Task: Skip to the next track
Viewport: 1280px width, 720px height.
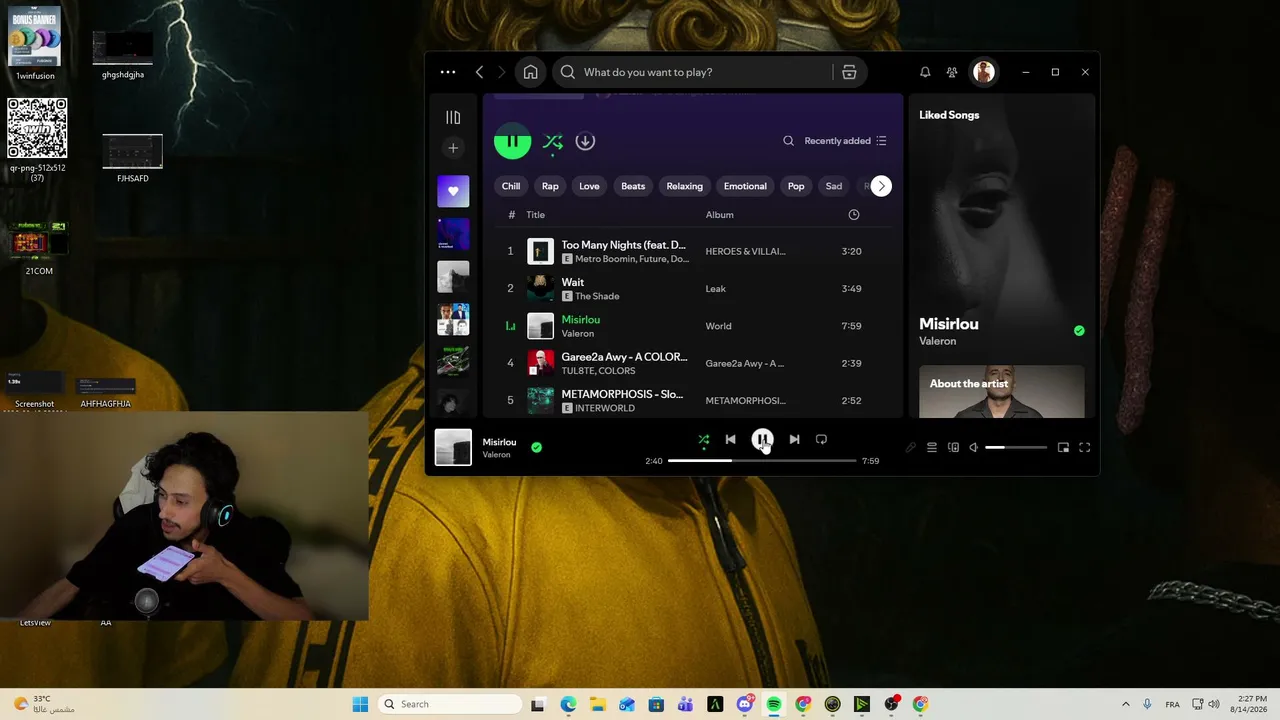Action: (794, 439)
